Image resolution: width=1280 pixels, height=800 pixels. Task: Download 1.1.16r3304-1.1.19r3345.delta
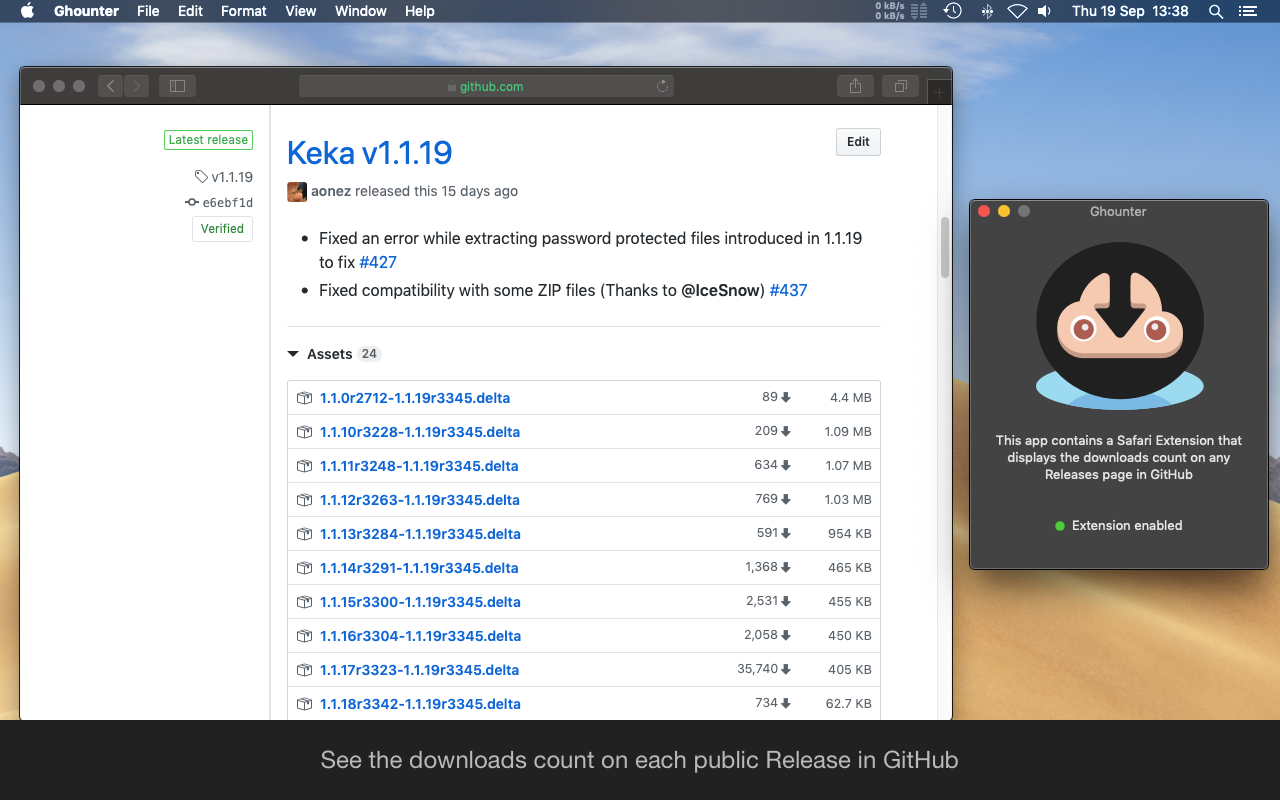420,636
